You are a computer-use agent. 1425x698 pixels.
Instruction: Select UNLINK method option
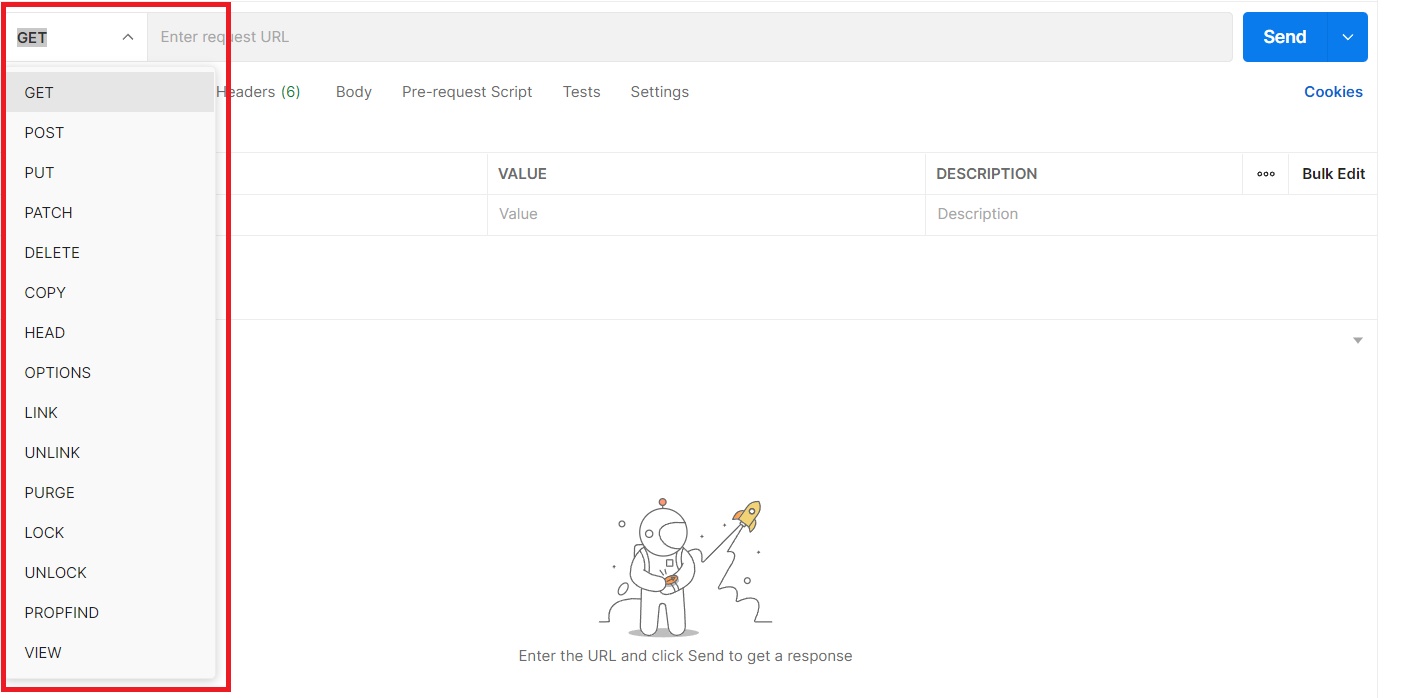coord(111,452)
